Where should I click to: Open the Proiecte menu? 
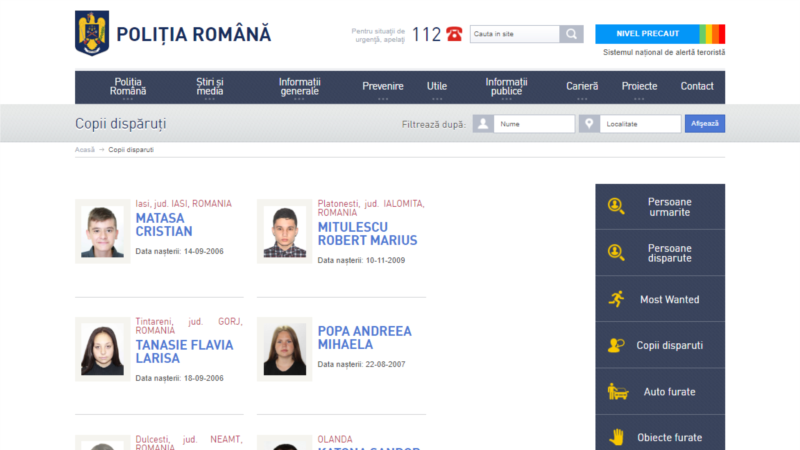pos(639,87)
